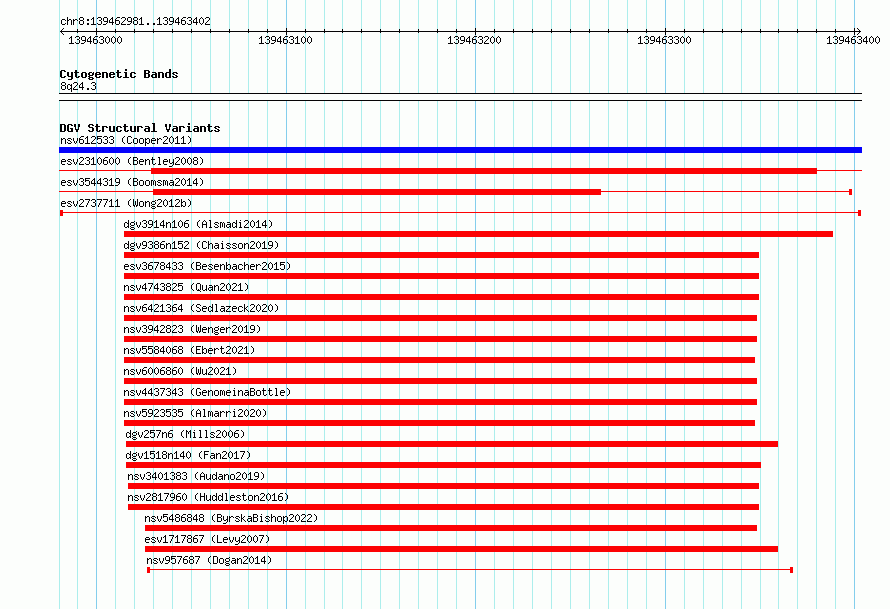The height and width of the screenshot is (609, 890).
Task: Select the blue nsv612533 variant bar
Action: point(460,150)
